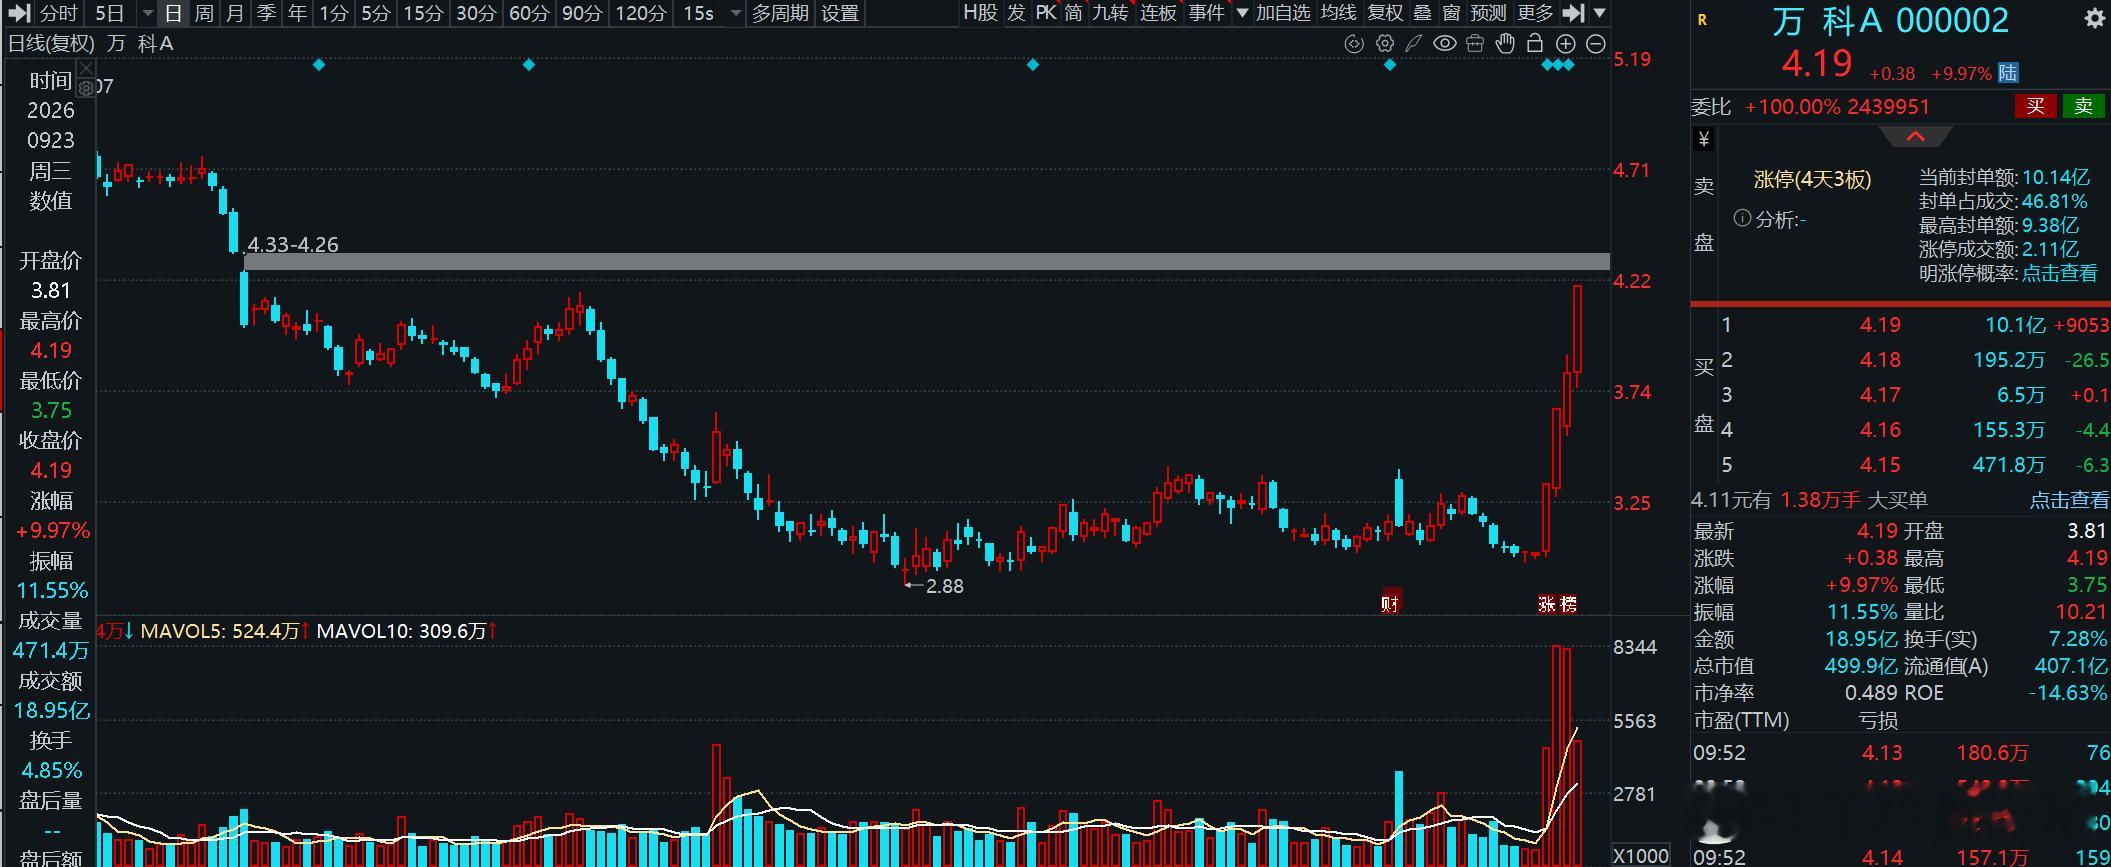Toggle 九转 indicator
Viewport: 2111px width, 867px height.
click(x=1109, y=13)
